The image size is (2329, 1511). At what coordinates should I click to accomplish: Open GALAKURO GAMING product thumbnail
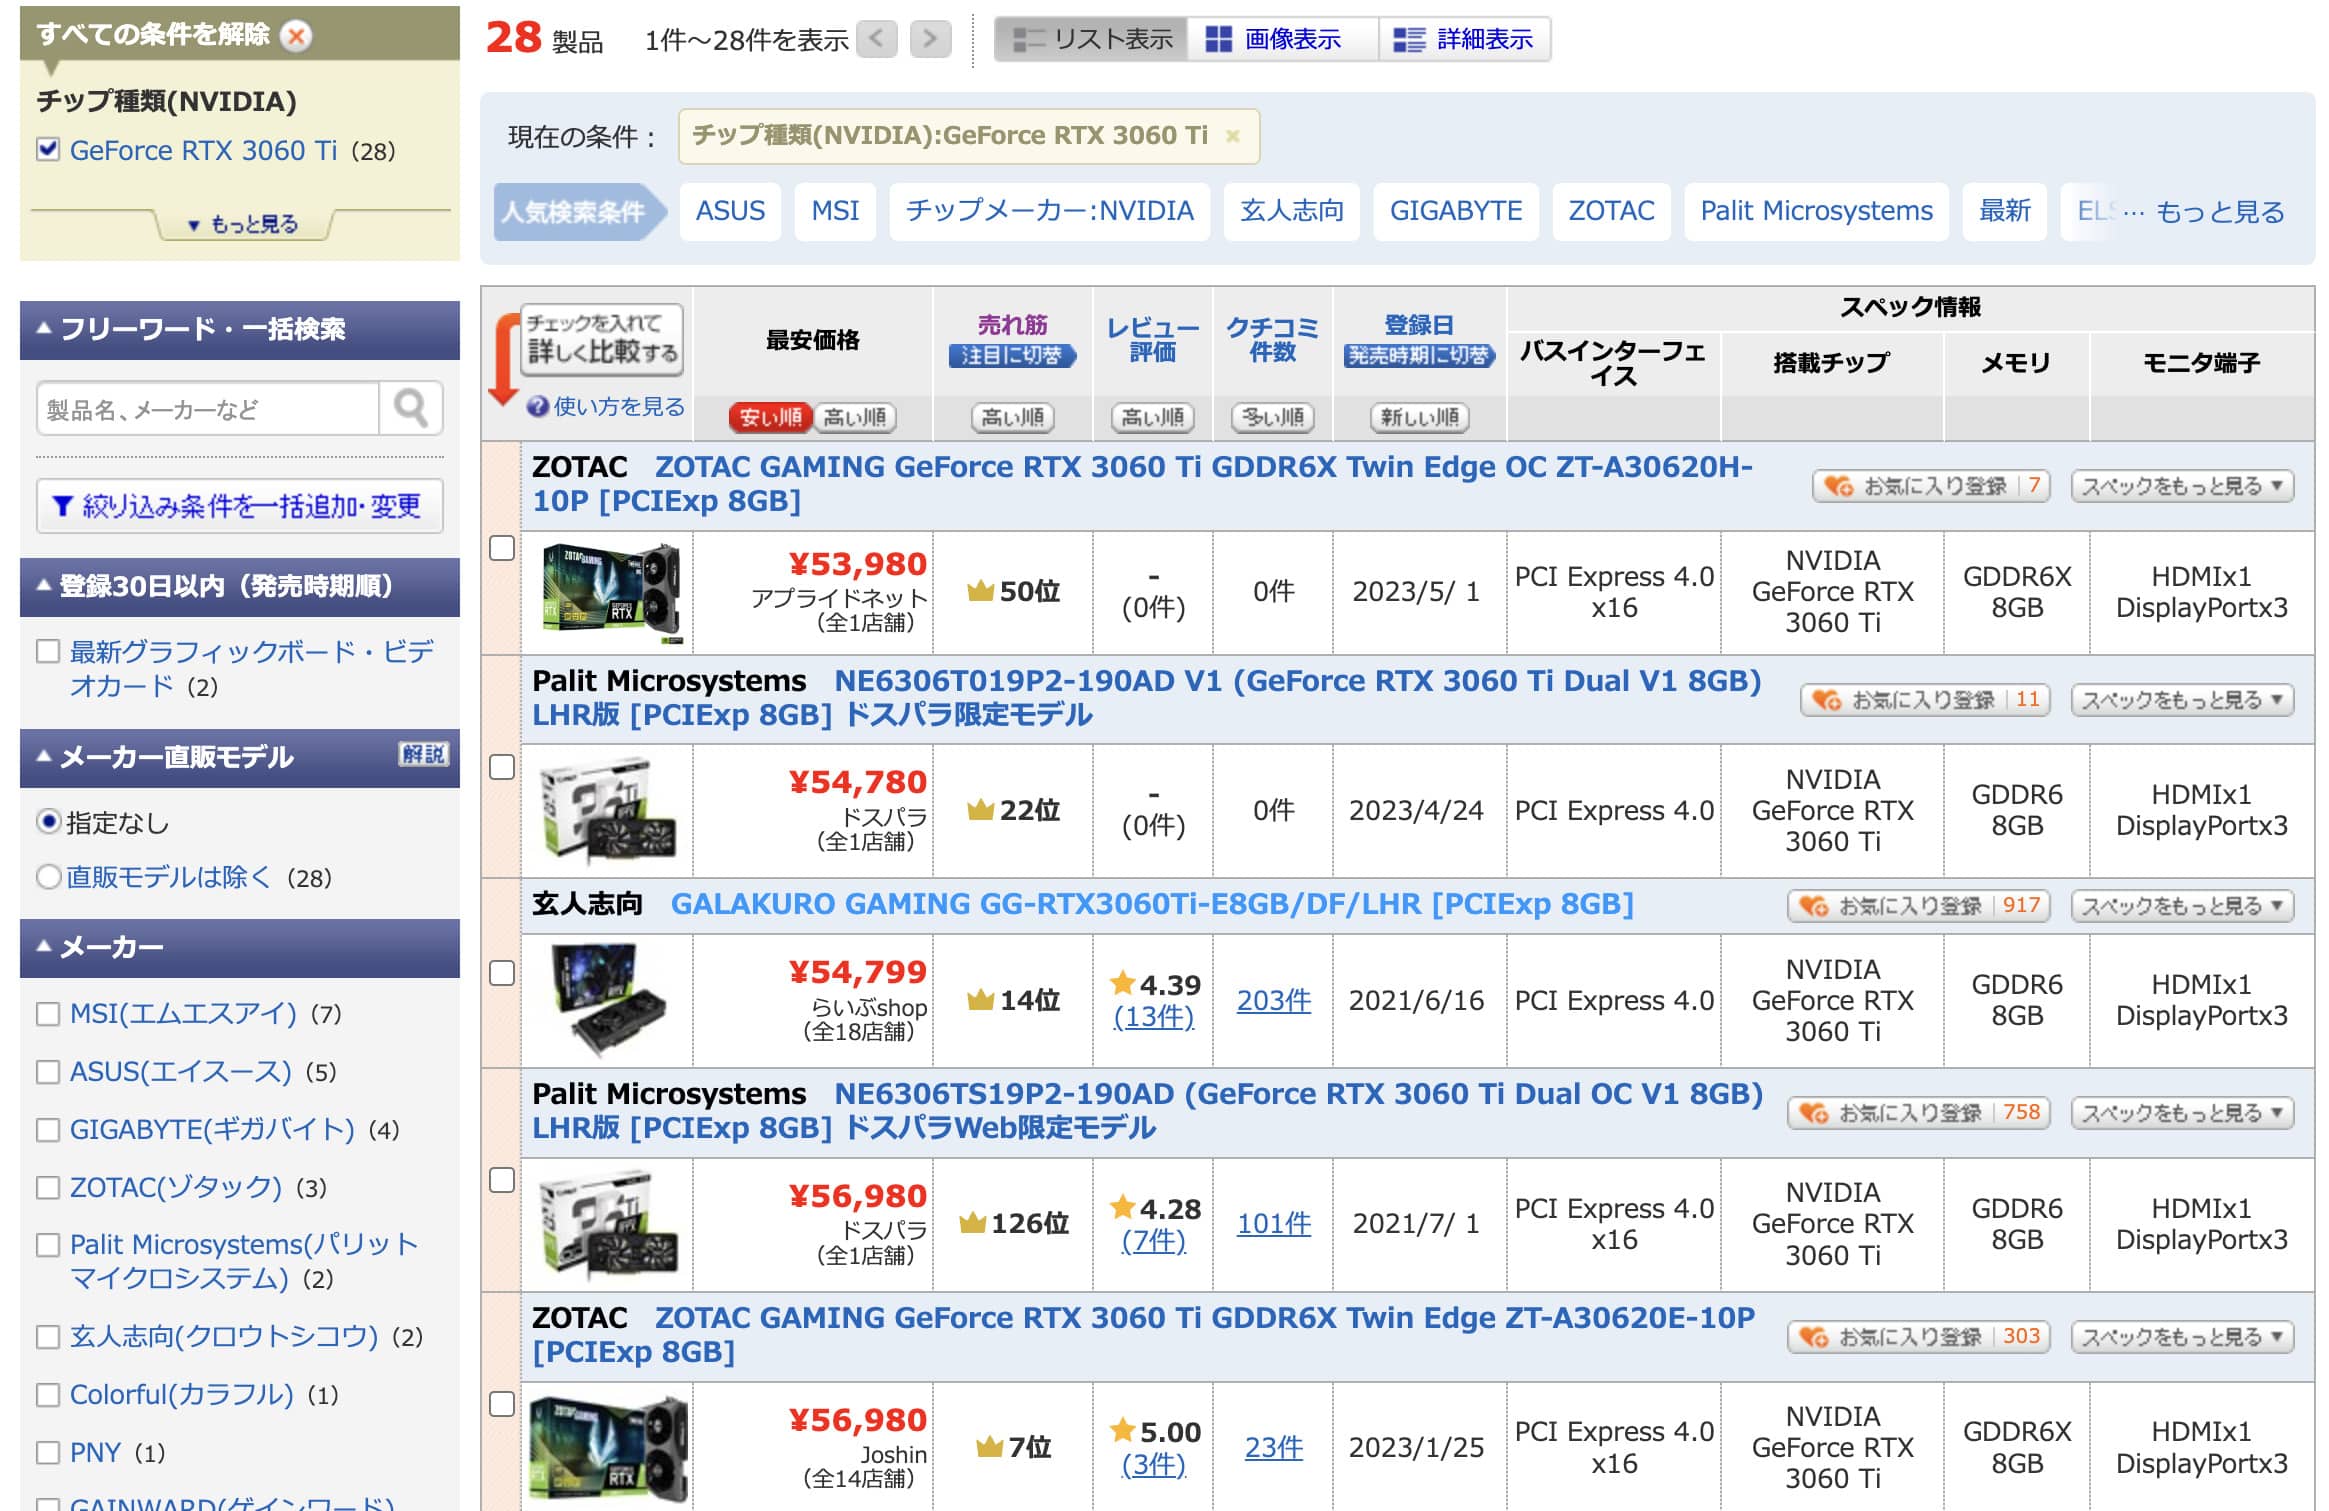tap(608, 1000)
